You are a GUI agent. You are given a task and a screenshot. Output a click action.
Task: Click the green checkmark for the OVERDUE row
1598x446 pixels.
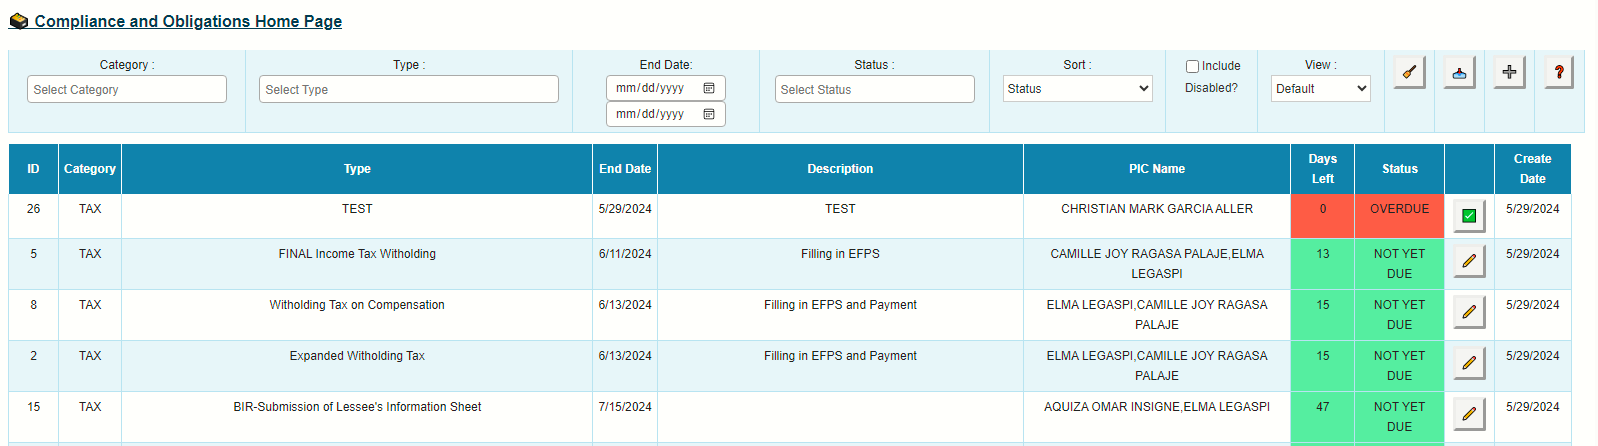tap(1468, 215)
